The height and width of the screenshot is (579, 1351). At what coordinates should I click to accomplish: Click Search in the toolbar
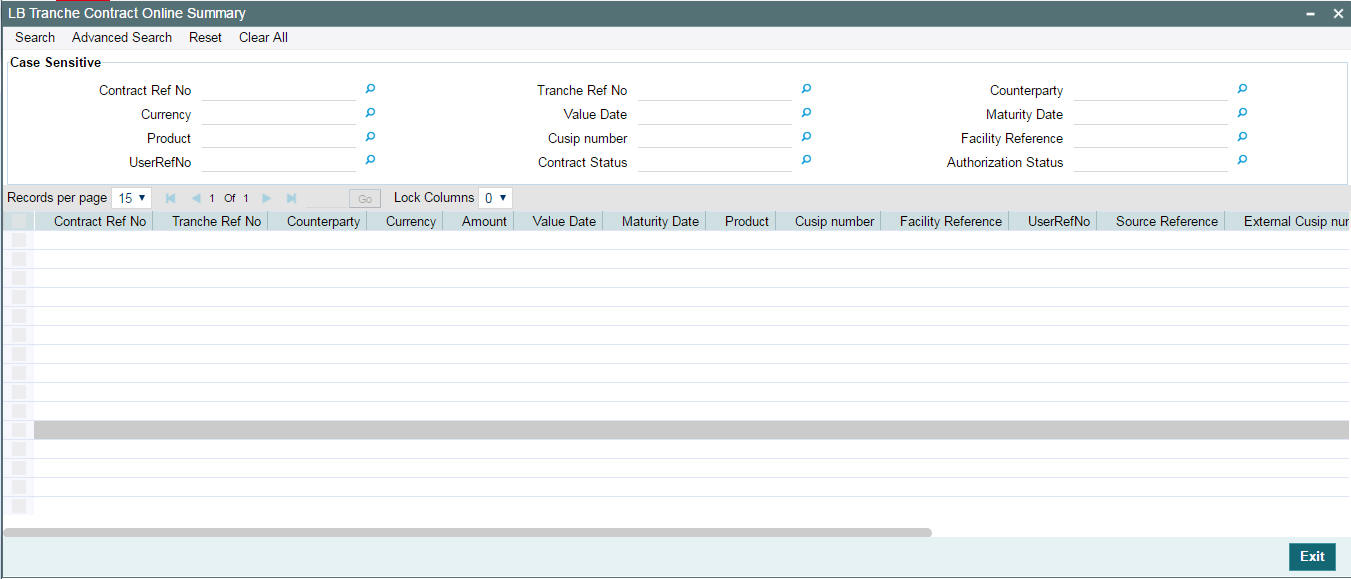point(35,37)
